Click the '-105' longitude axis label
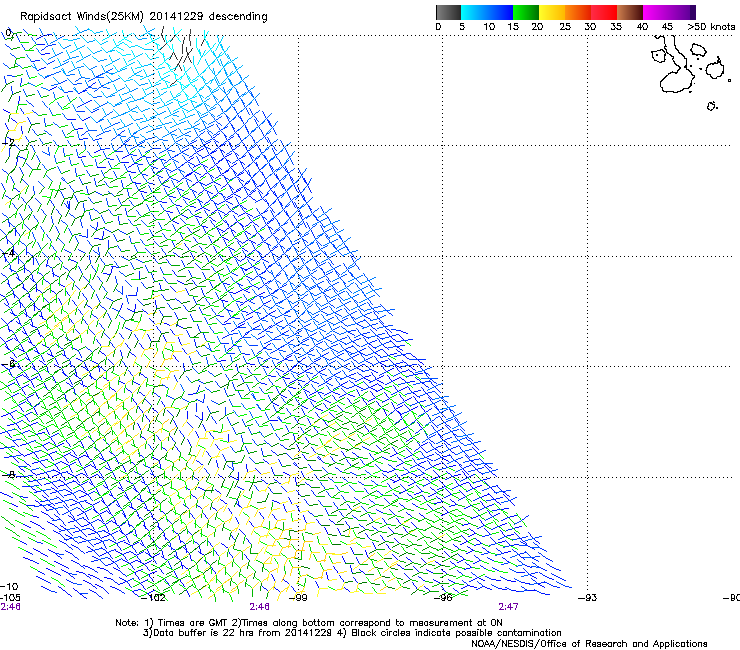 pyautogui.click(x=10, y=598)
